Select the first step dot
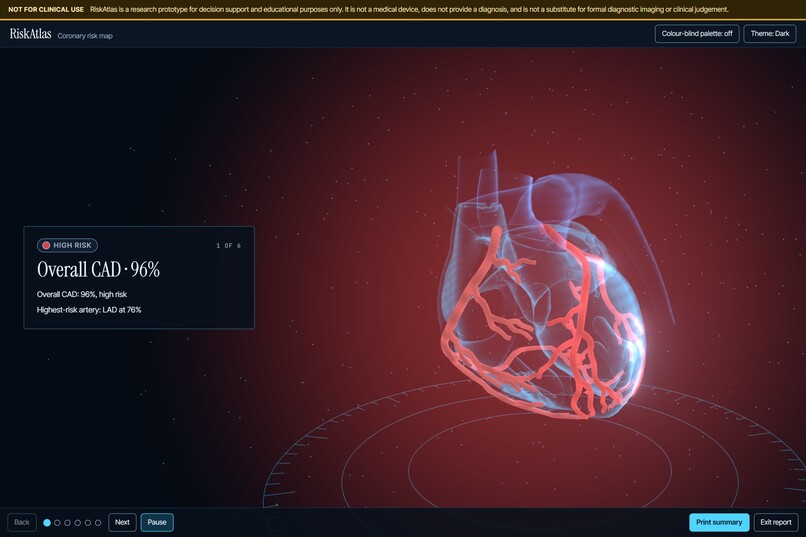The width and height of the screenshot is (806, 537). pyautogui.click(x=47, y=523)
